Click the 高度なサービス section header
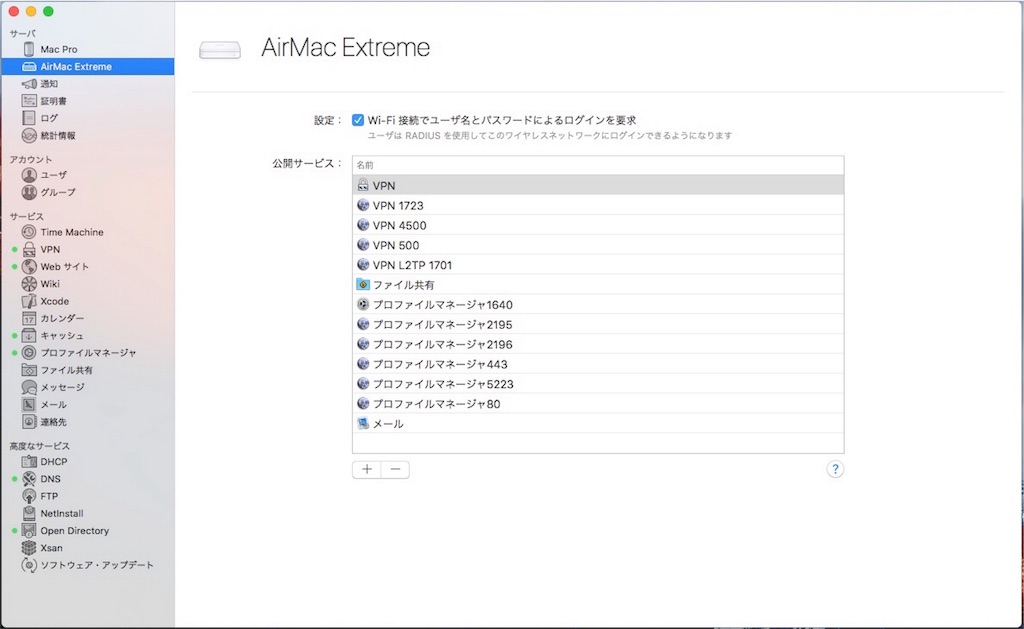 click(39, 446)
